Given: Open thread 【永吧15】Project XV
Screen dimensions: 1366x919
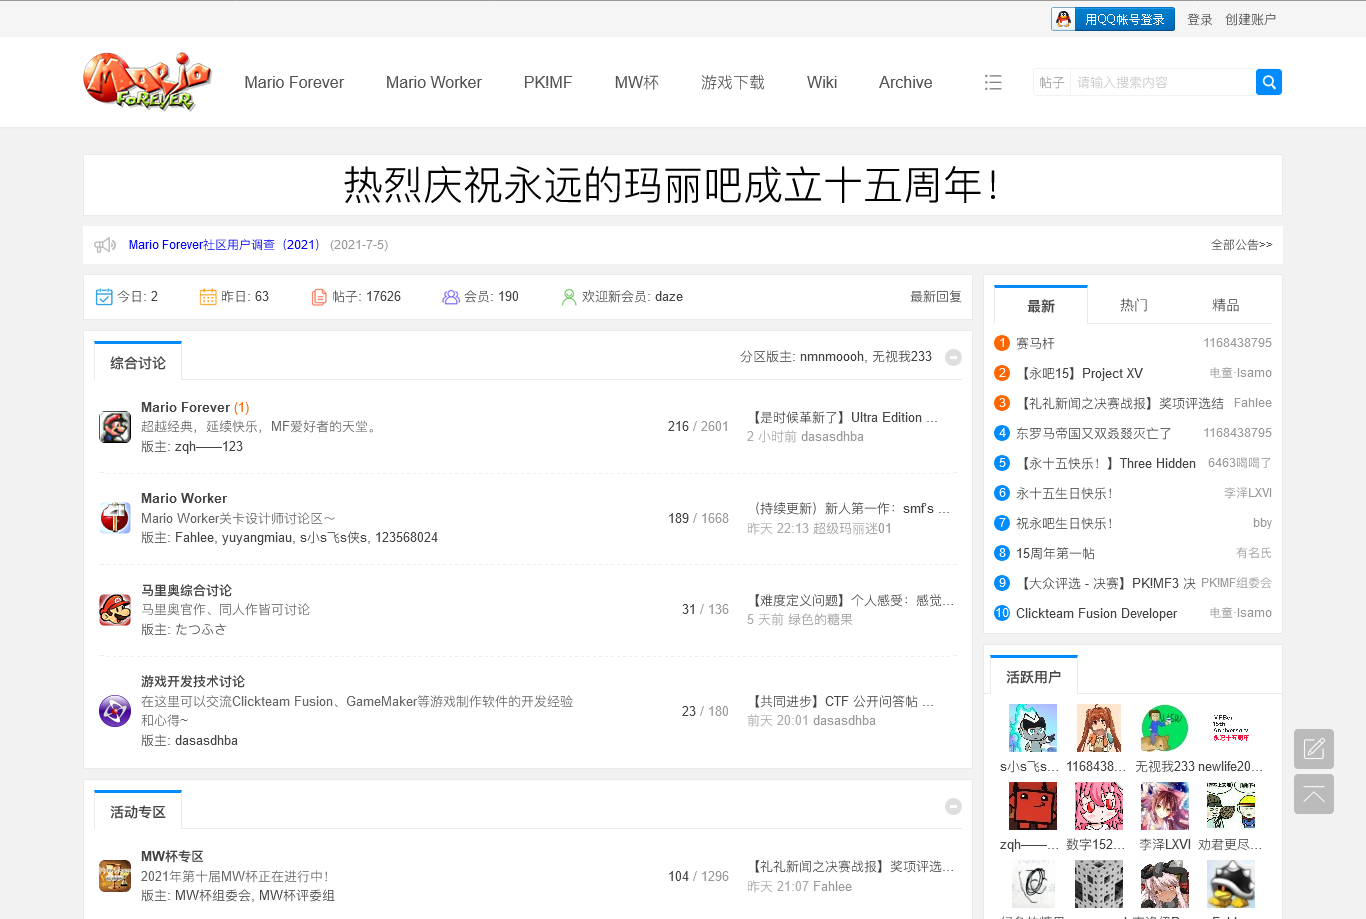Looking at the screenshot, I should pos(1079,373).
